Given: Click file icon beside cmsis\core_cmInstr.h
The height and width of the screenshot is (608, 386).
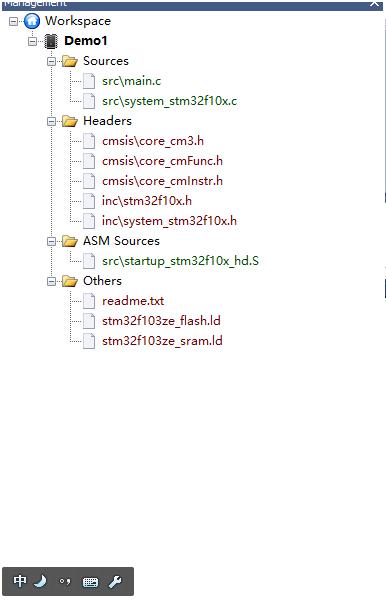Looking at the screenshot, I should 89,181.
